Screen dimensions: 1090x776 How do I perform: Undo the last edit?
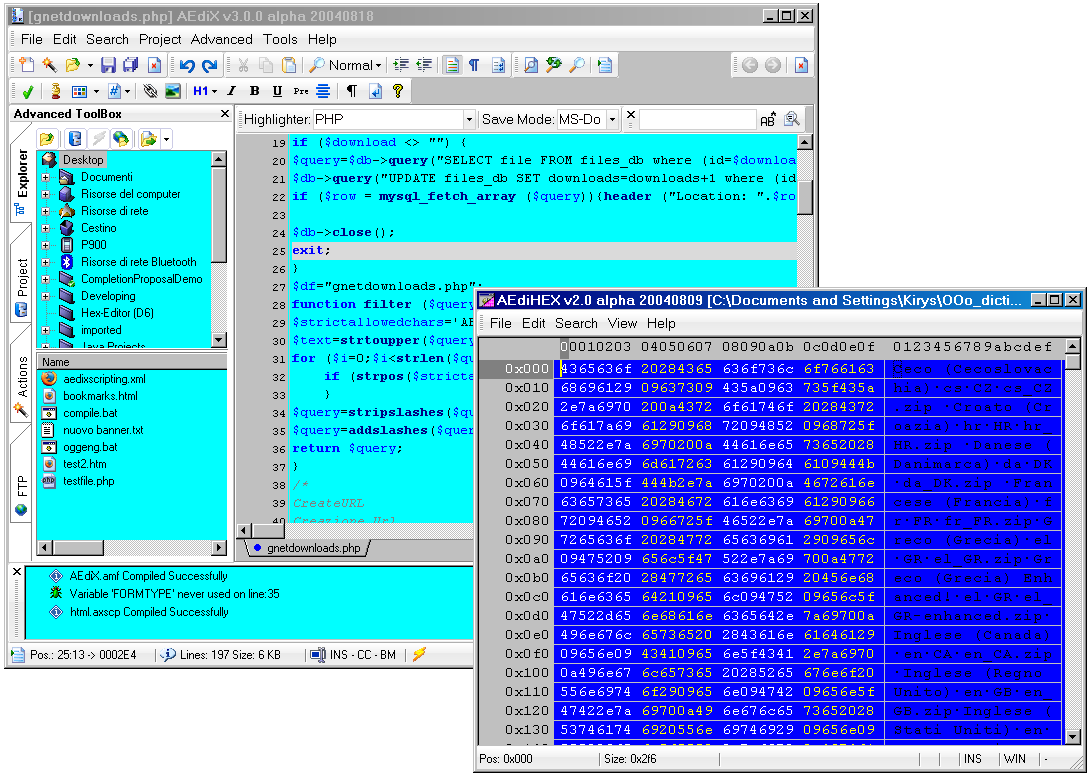186,65
